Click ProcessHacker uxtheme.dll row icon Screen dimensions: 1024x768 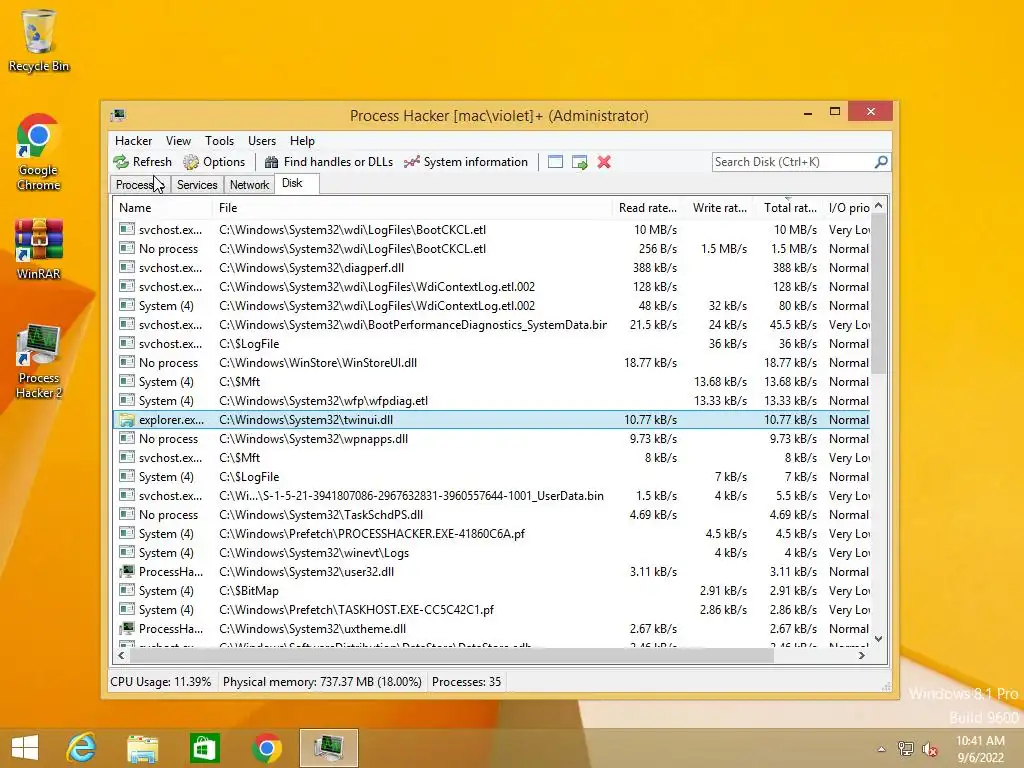[127, 629]
